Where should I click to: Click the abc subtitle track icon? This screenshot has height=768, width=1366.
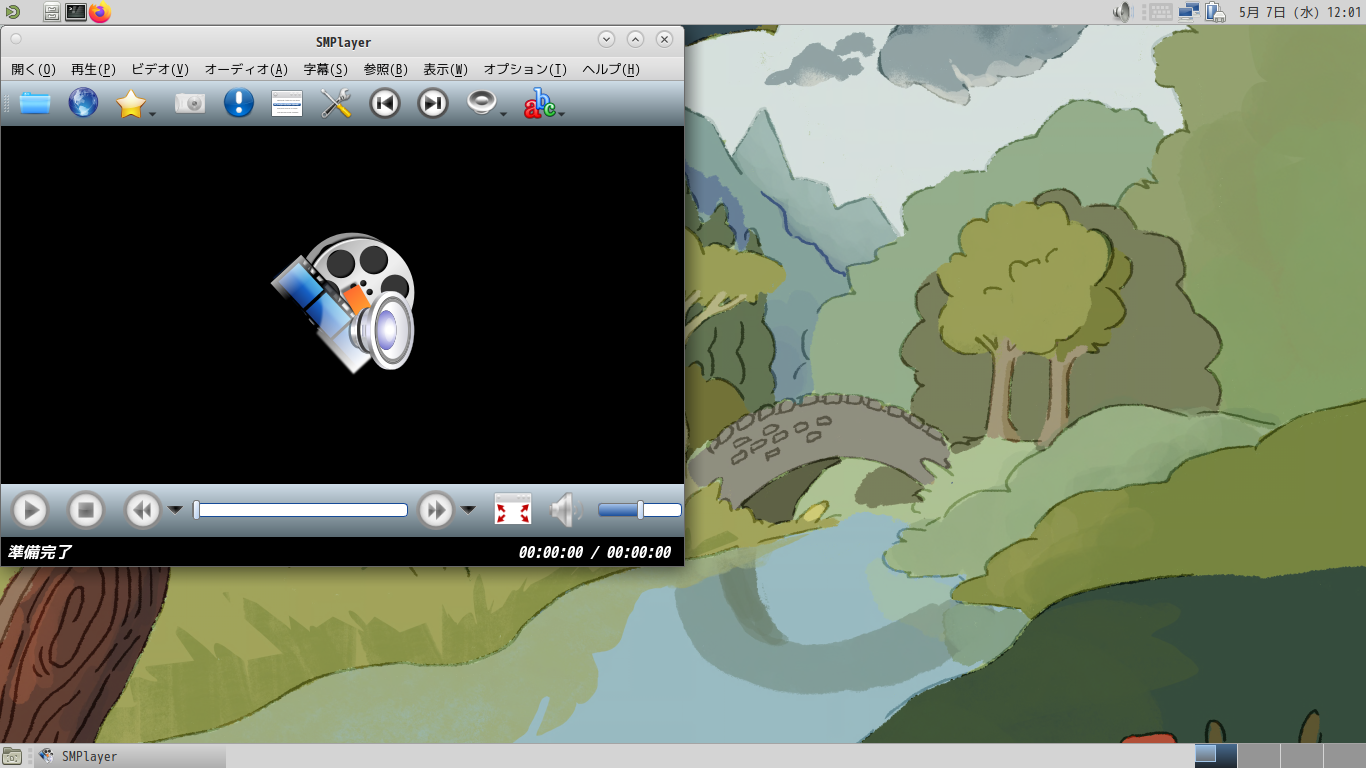[539, 103]
